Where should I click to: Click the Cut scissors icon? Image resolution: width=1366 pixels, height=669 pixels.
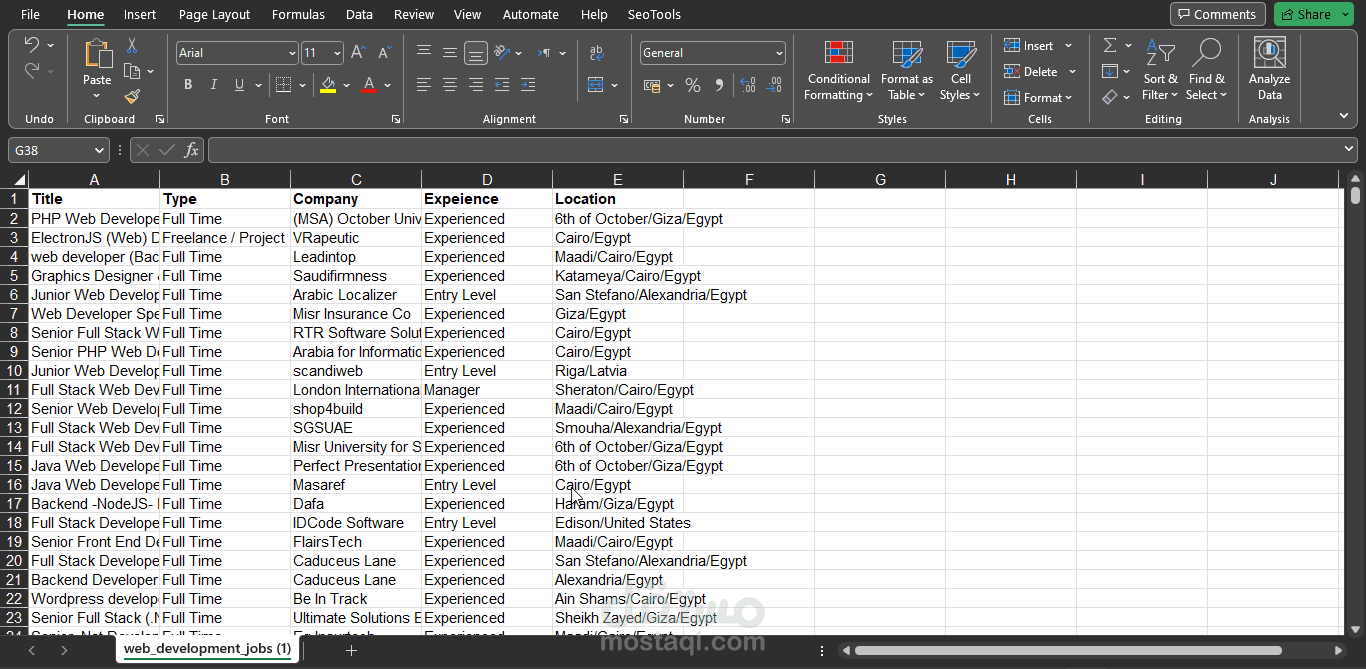(x=132, y=46)
